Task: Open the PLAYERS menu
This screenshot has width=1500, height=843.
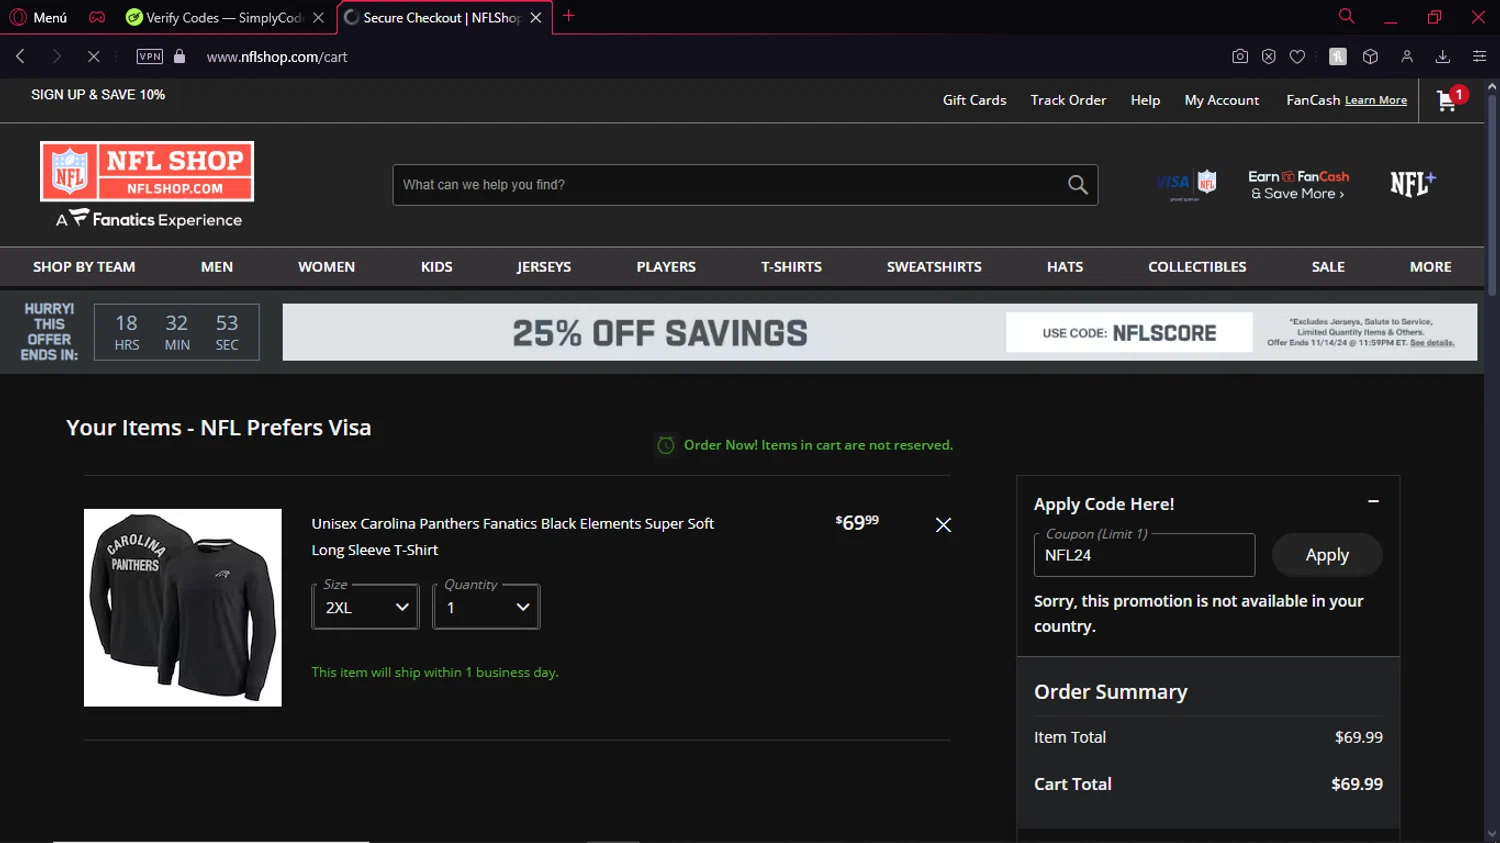Action: pyautogui.click(x=666, y=267)
